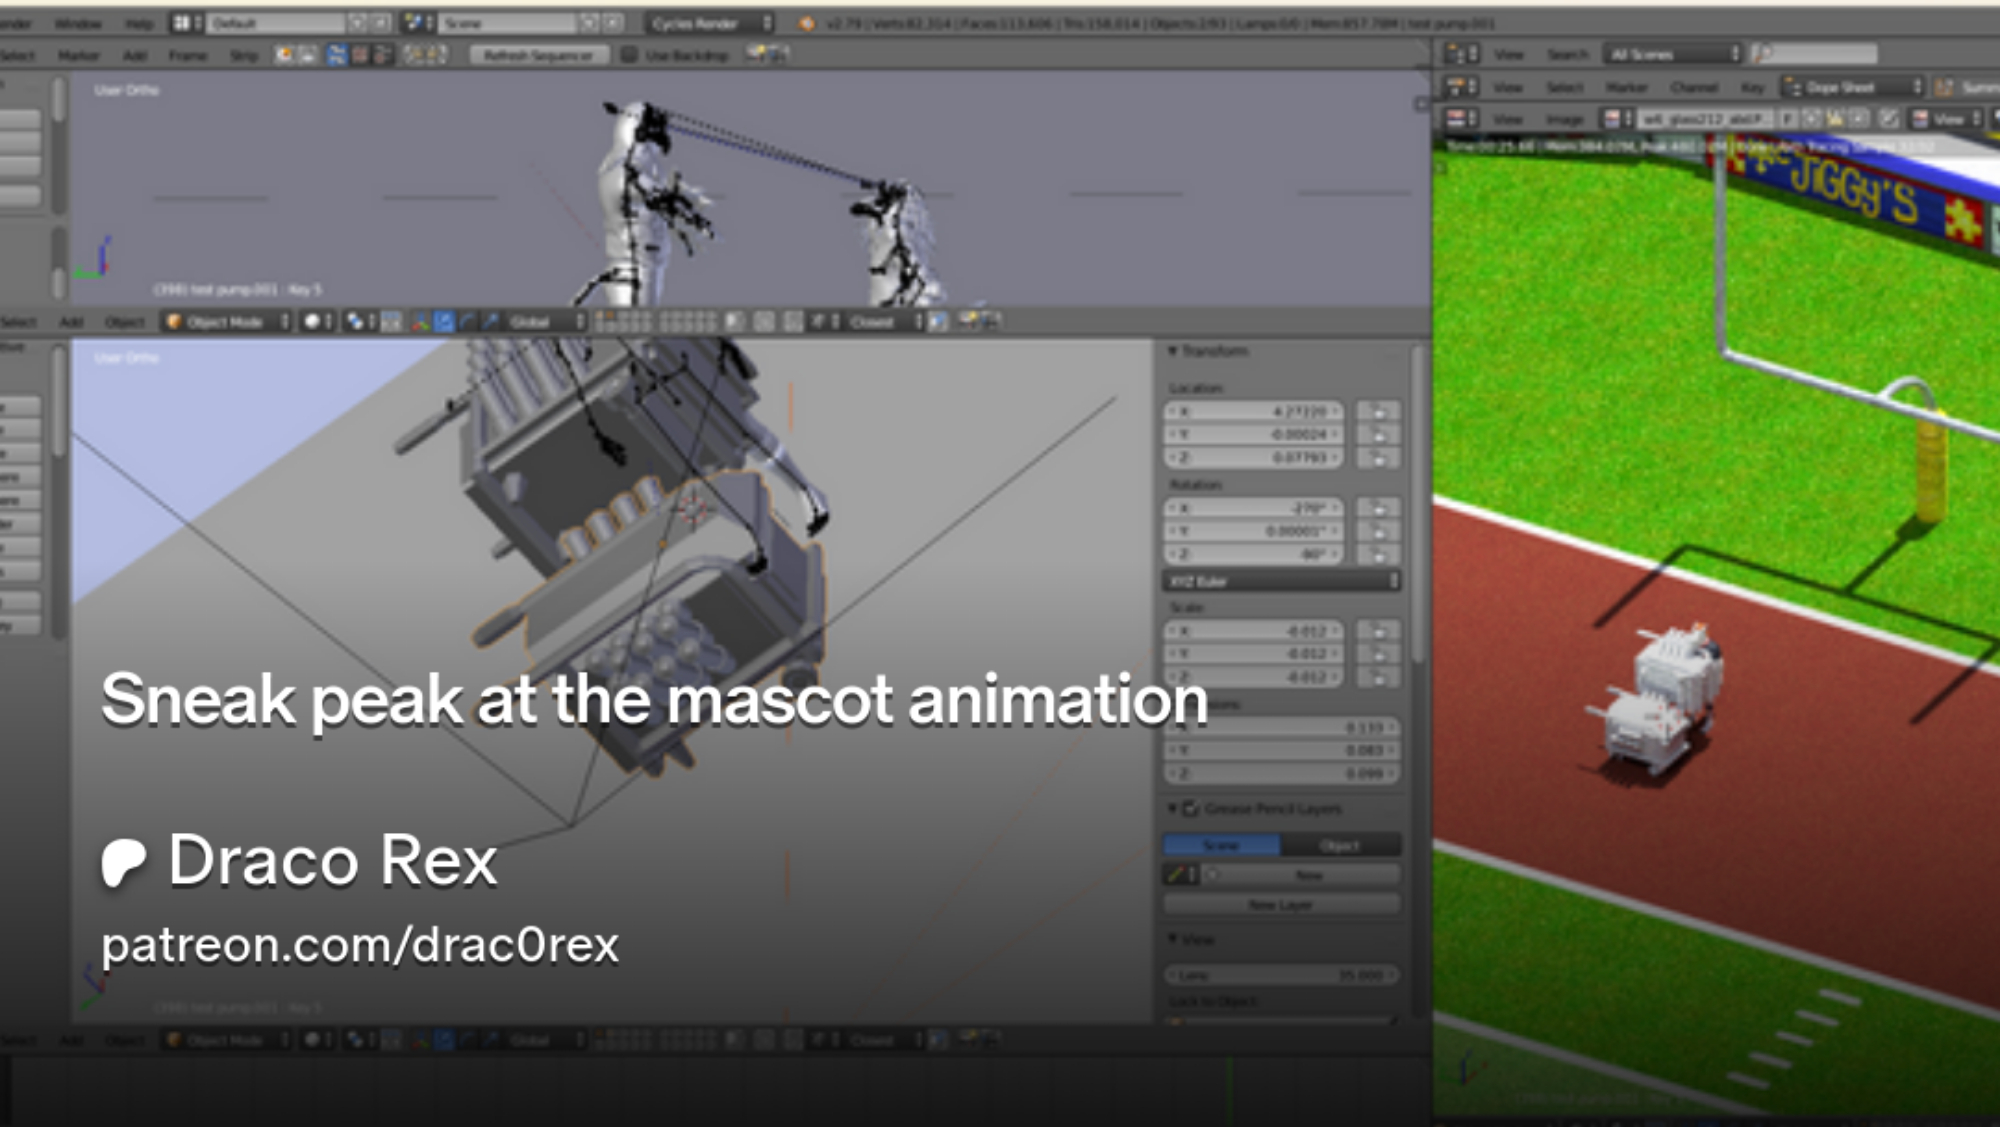Open the Marker menu in sequencer header
This screenshot has height=1127, width=2000.
pos(78,55)
